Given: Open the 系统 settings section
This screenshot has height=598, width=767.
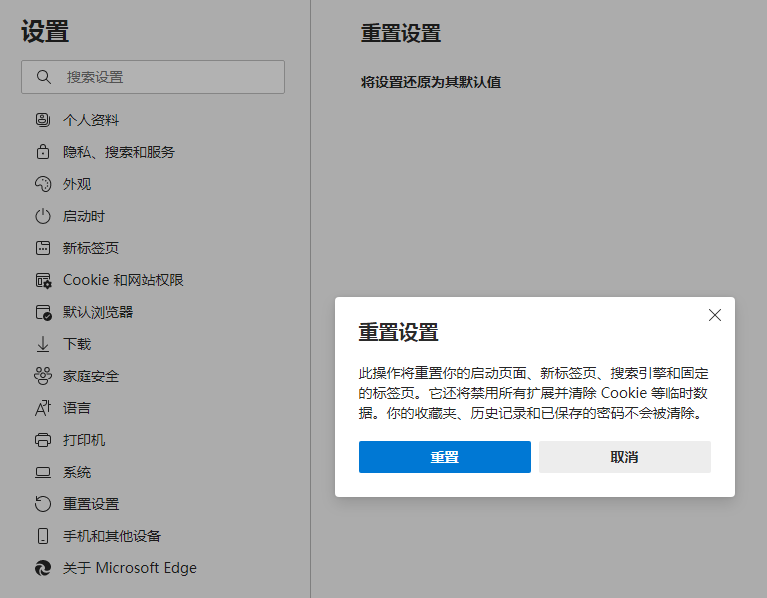Looking at the screenshot, I should 77,472.
